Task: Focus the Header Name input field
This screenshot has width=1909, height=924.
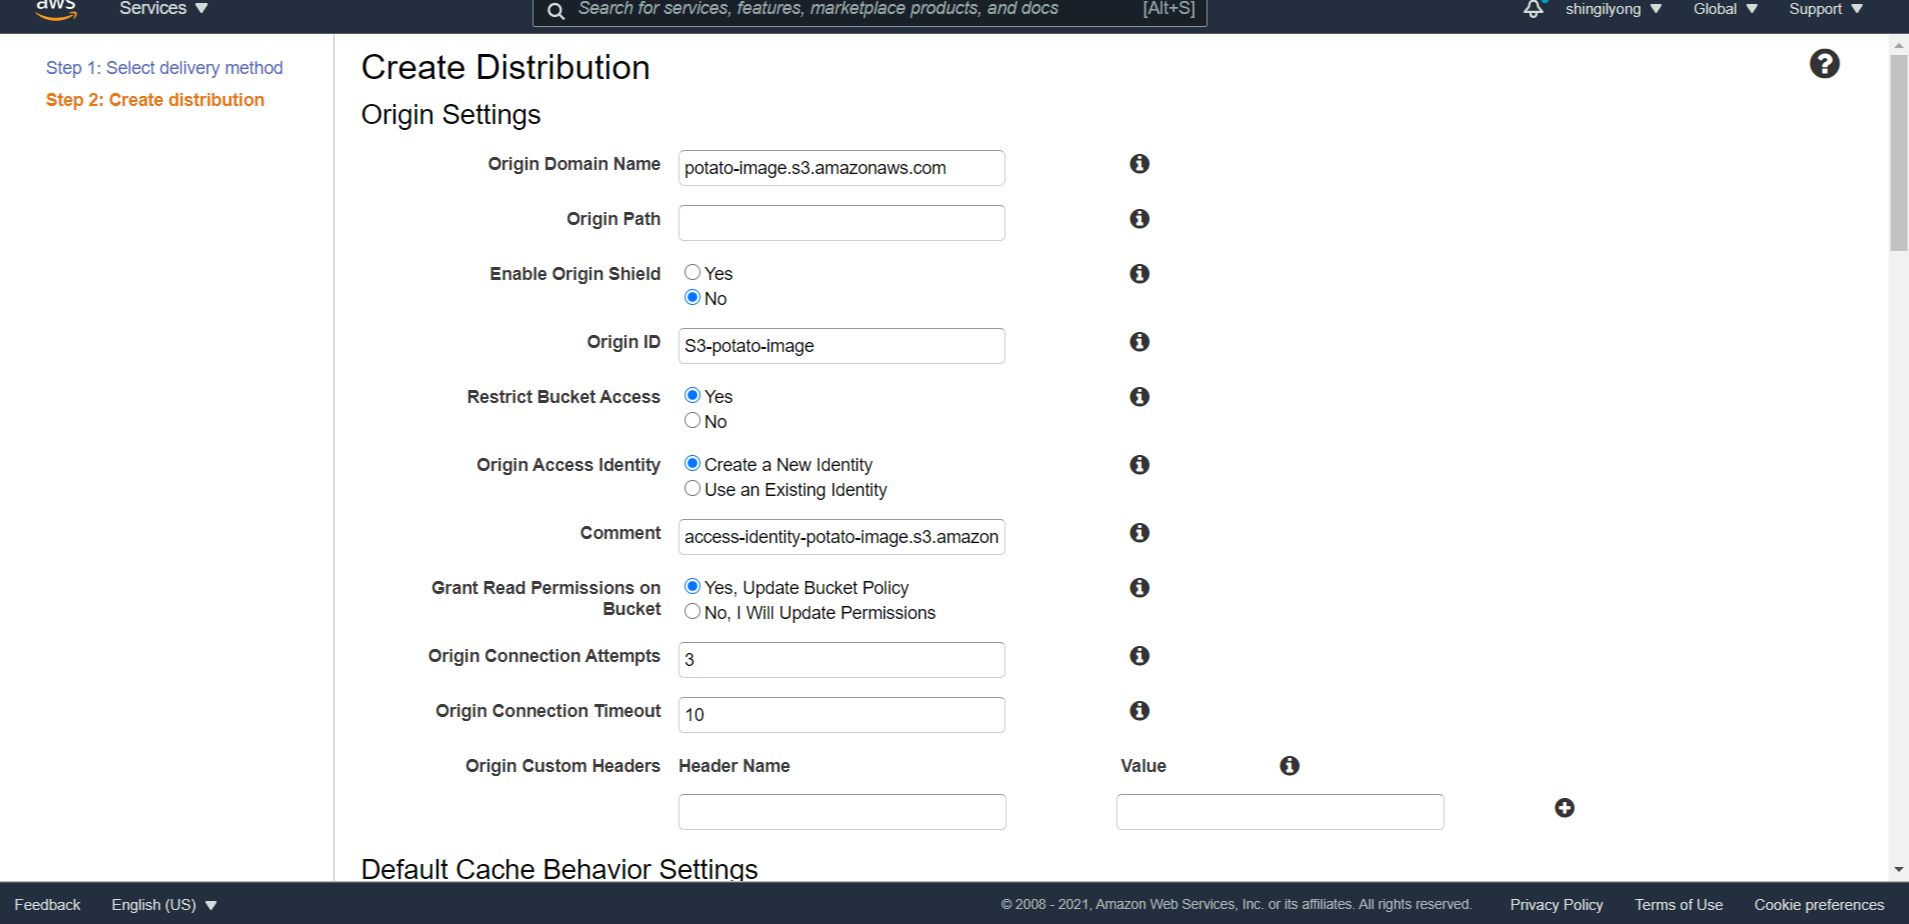Action: pos(842,812)
